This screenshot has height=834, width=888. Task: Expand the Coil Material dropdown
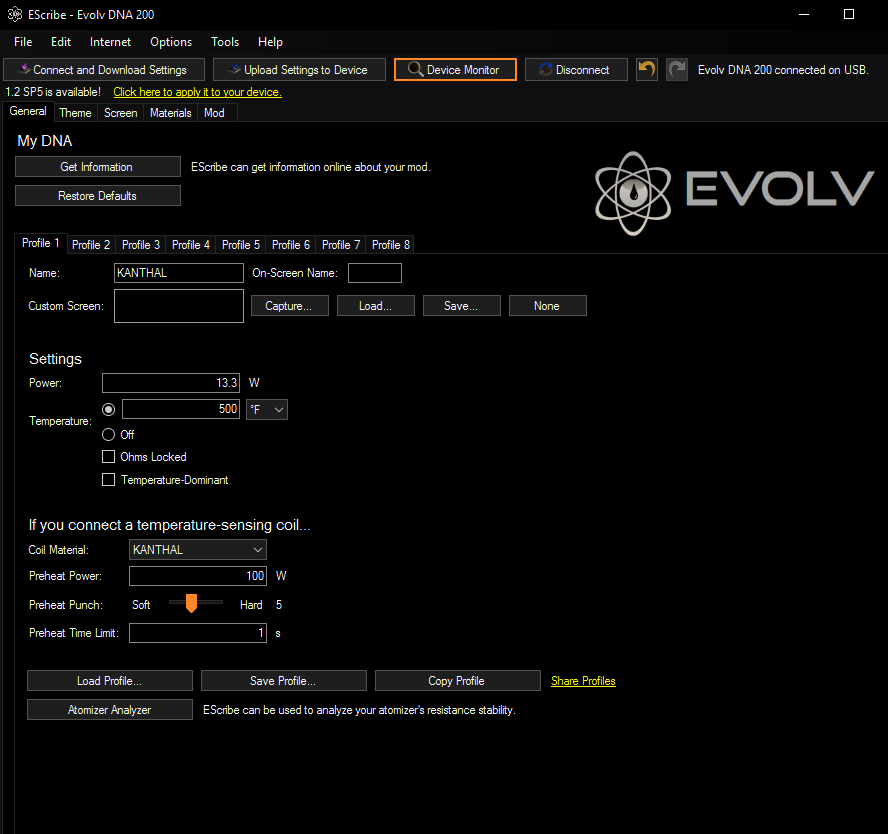198,550
